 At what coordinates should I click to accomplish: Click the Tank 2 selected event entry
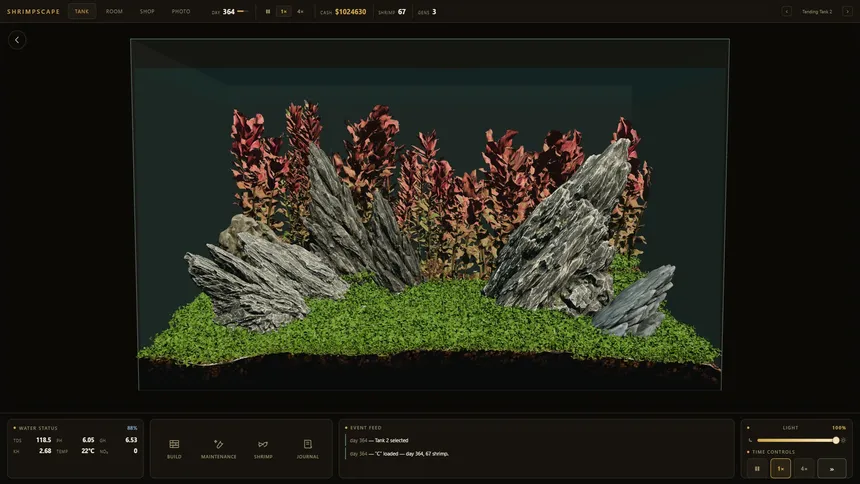[x=379, y=440]
